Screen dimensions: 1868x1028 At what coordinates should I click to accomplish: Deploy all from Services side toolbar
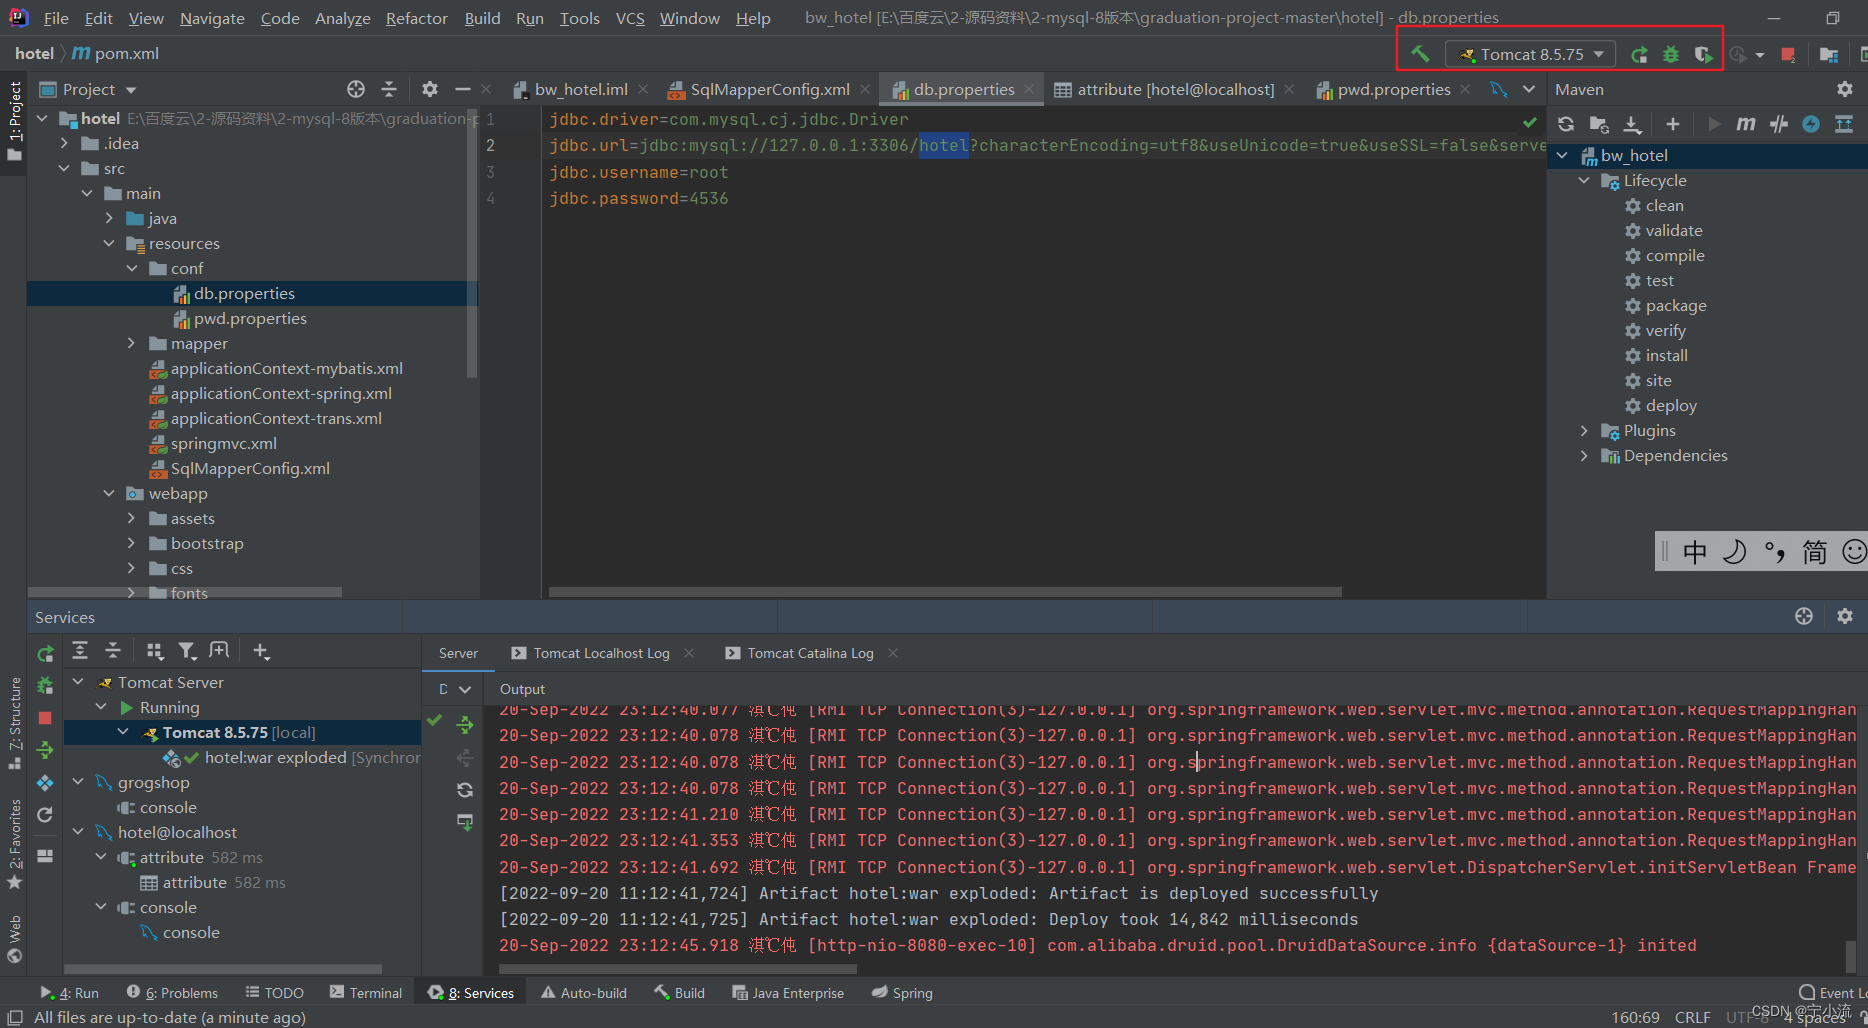pyautogui.click(x=45, y=750)
